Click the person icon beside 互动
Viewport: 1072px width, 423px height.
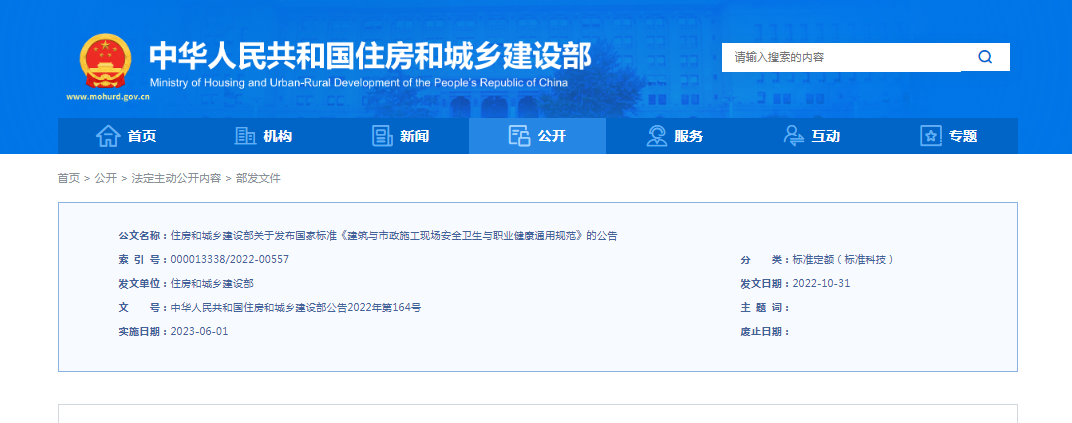pyautogui.click(x=794, y=136)
